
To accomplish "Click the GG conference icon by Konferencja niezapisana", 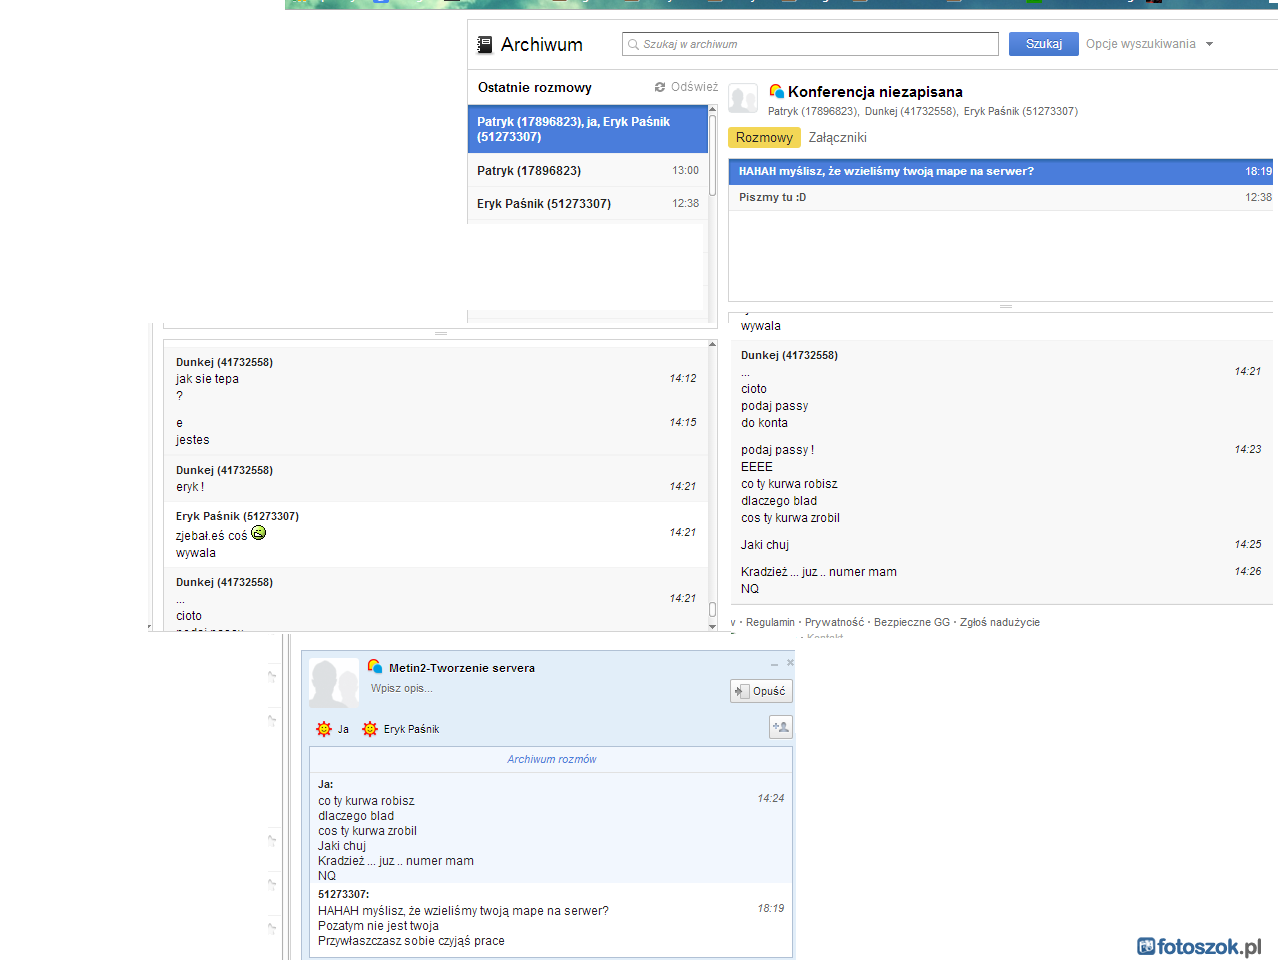I will pyautogui.click(x=776, y=91).
